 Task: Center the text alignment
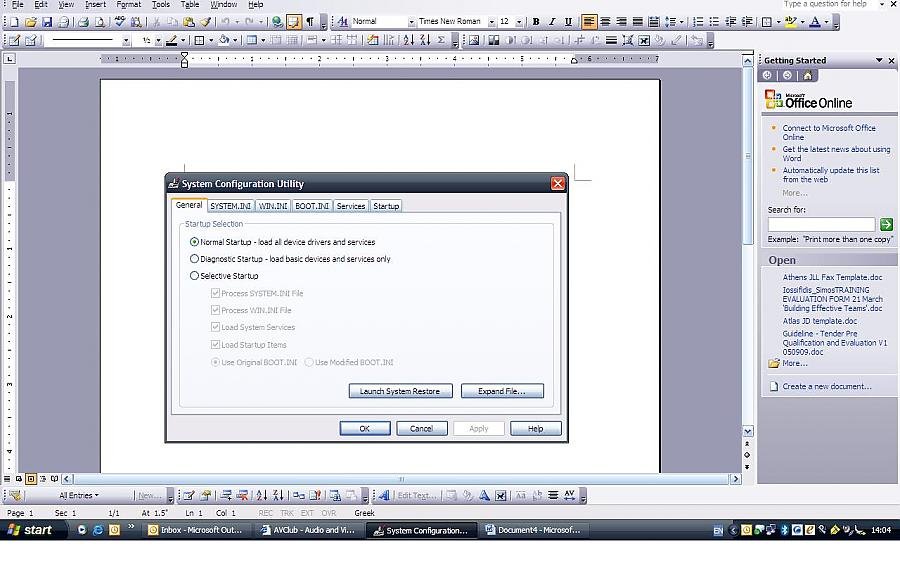point(605,22)
